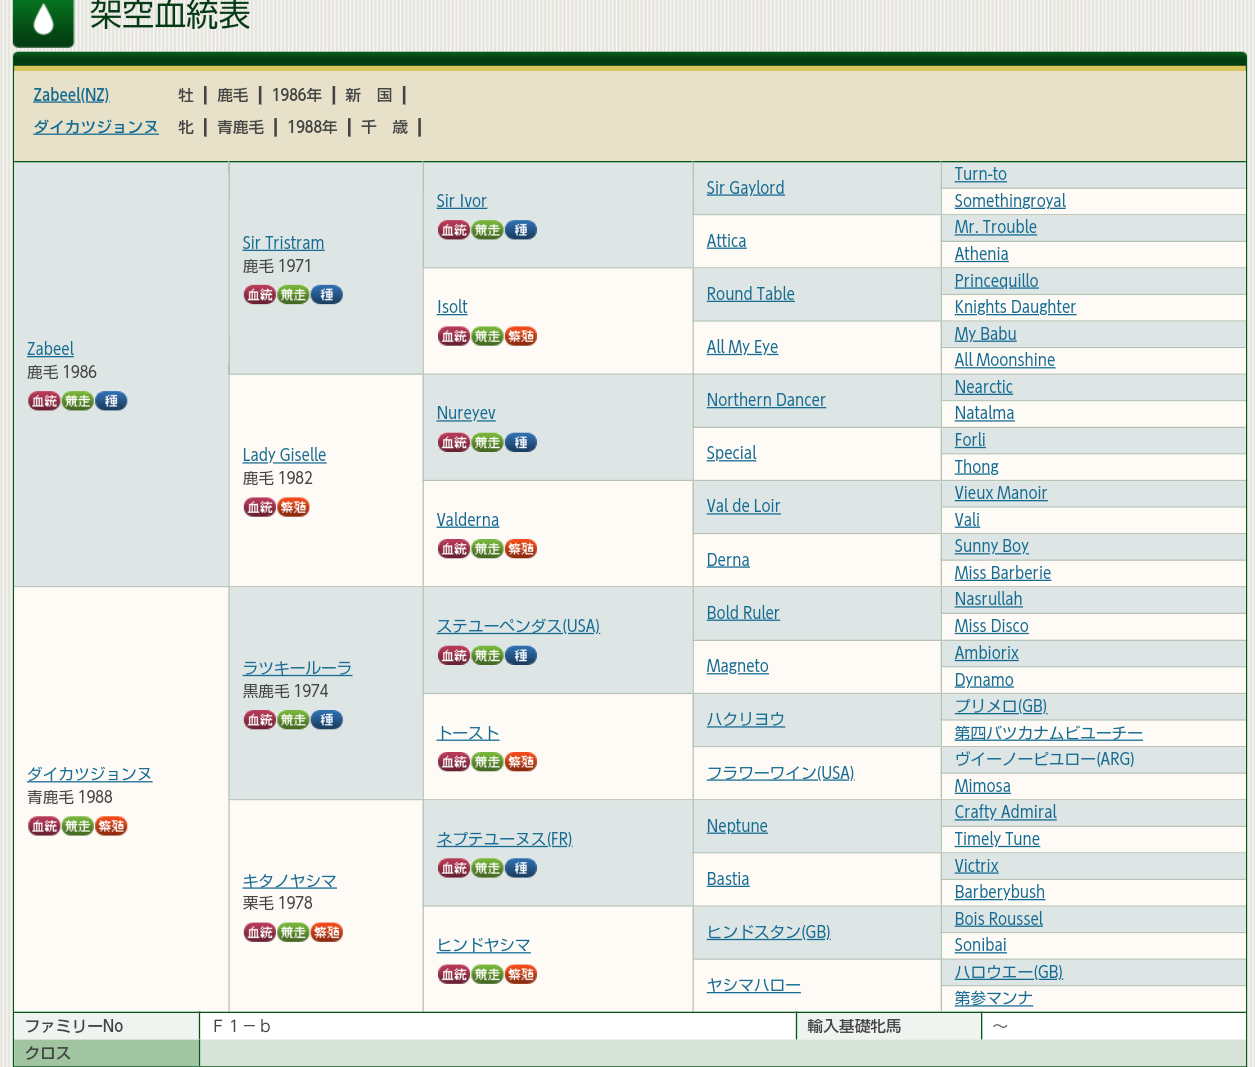The height and width of the screenshot is (1067, 1255).
Task: Open table ダイカツジョンヌ's 競走 badge
Action: pyautogui.click(x=77, y=826)
